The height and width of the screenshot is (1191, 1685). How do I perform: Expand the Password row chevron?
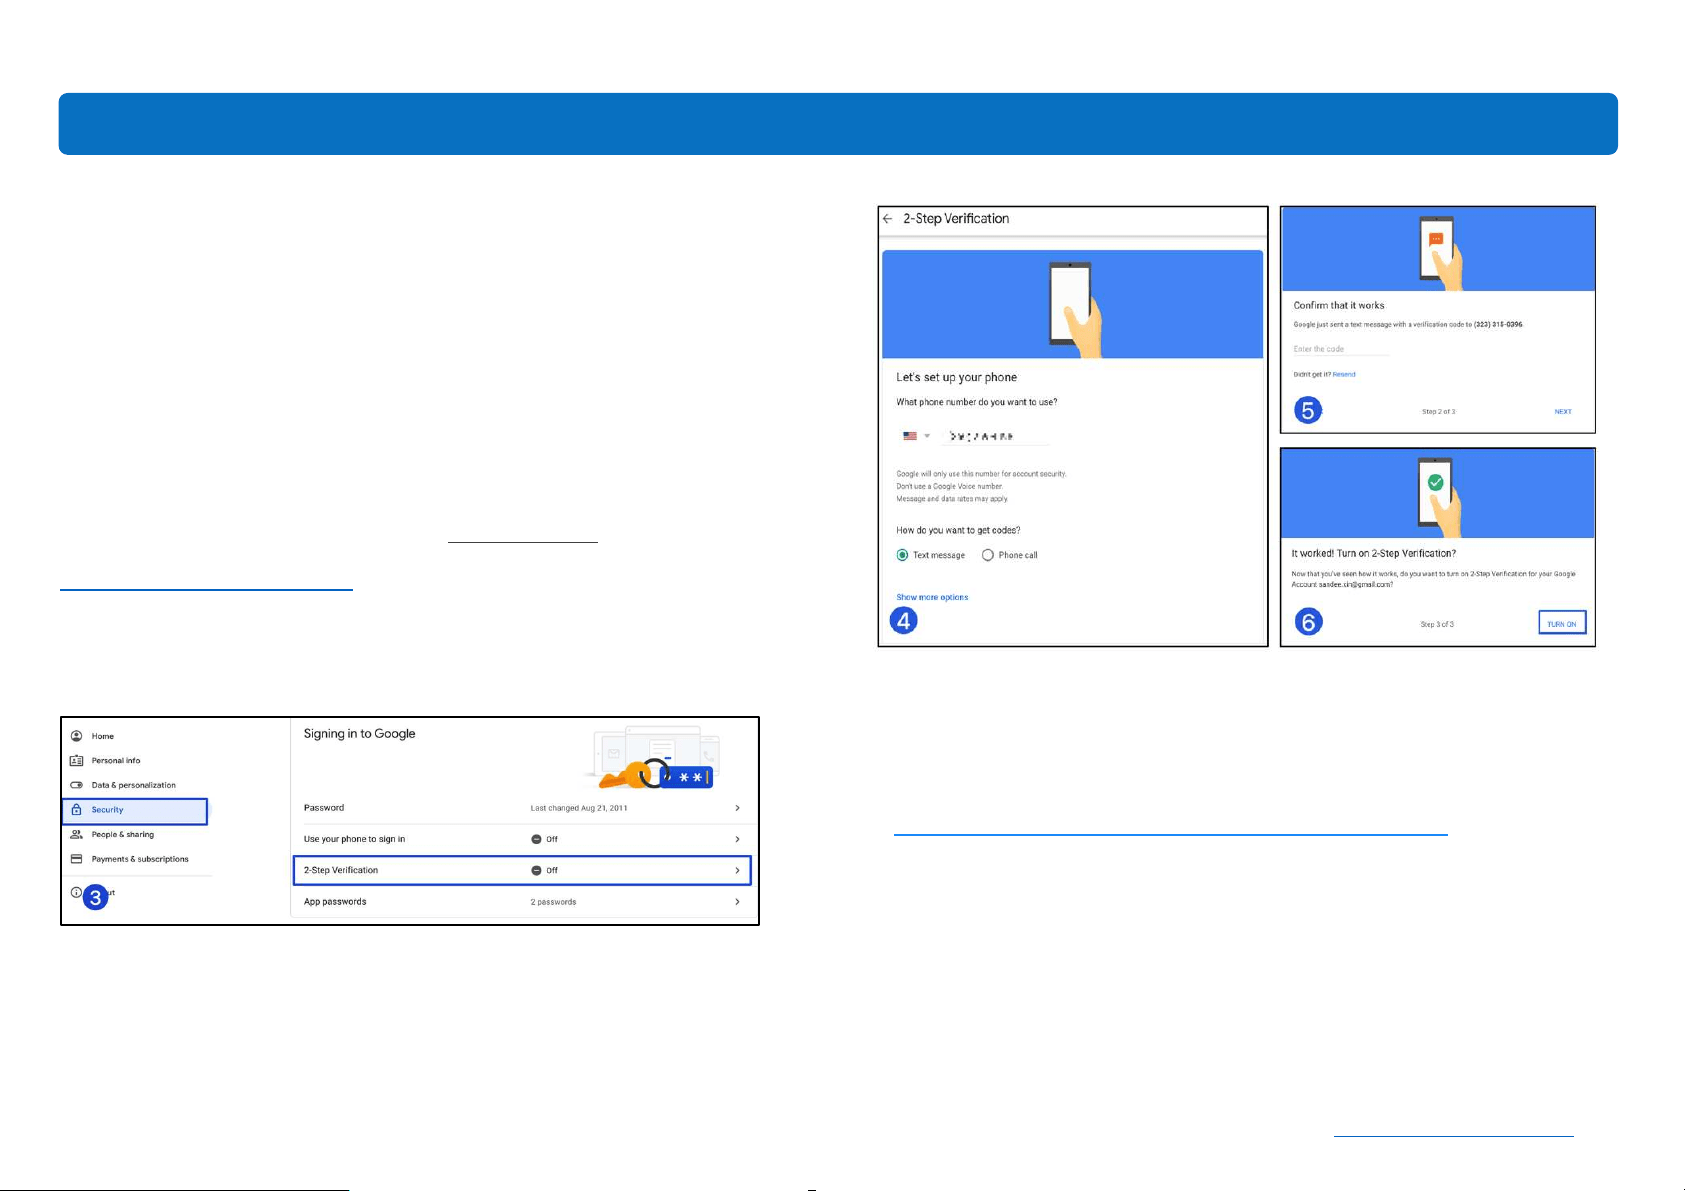click(738, 808)
